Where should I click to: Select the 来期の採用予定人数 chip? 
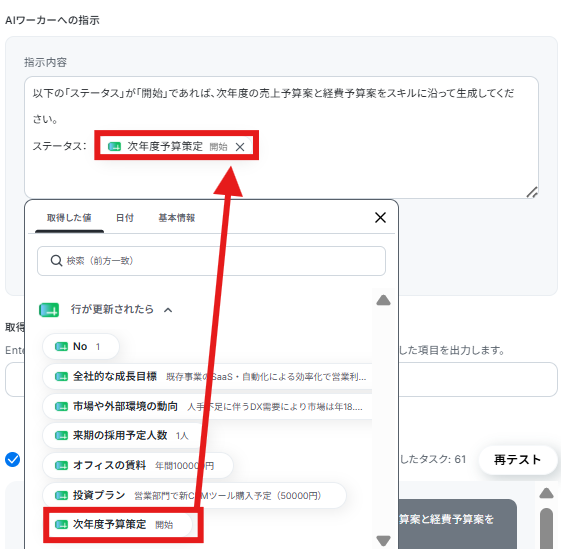[123, 436]
